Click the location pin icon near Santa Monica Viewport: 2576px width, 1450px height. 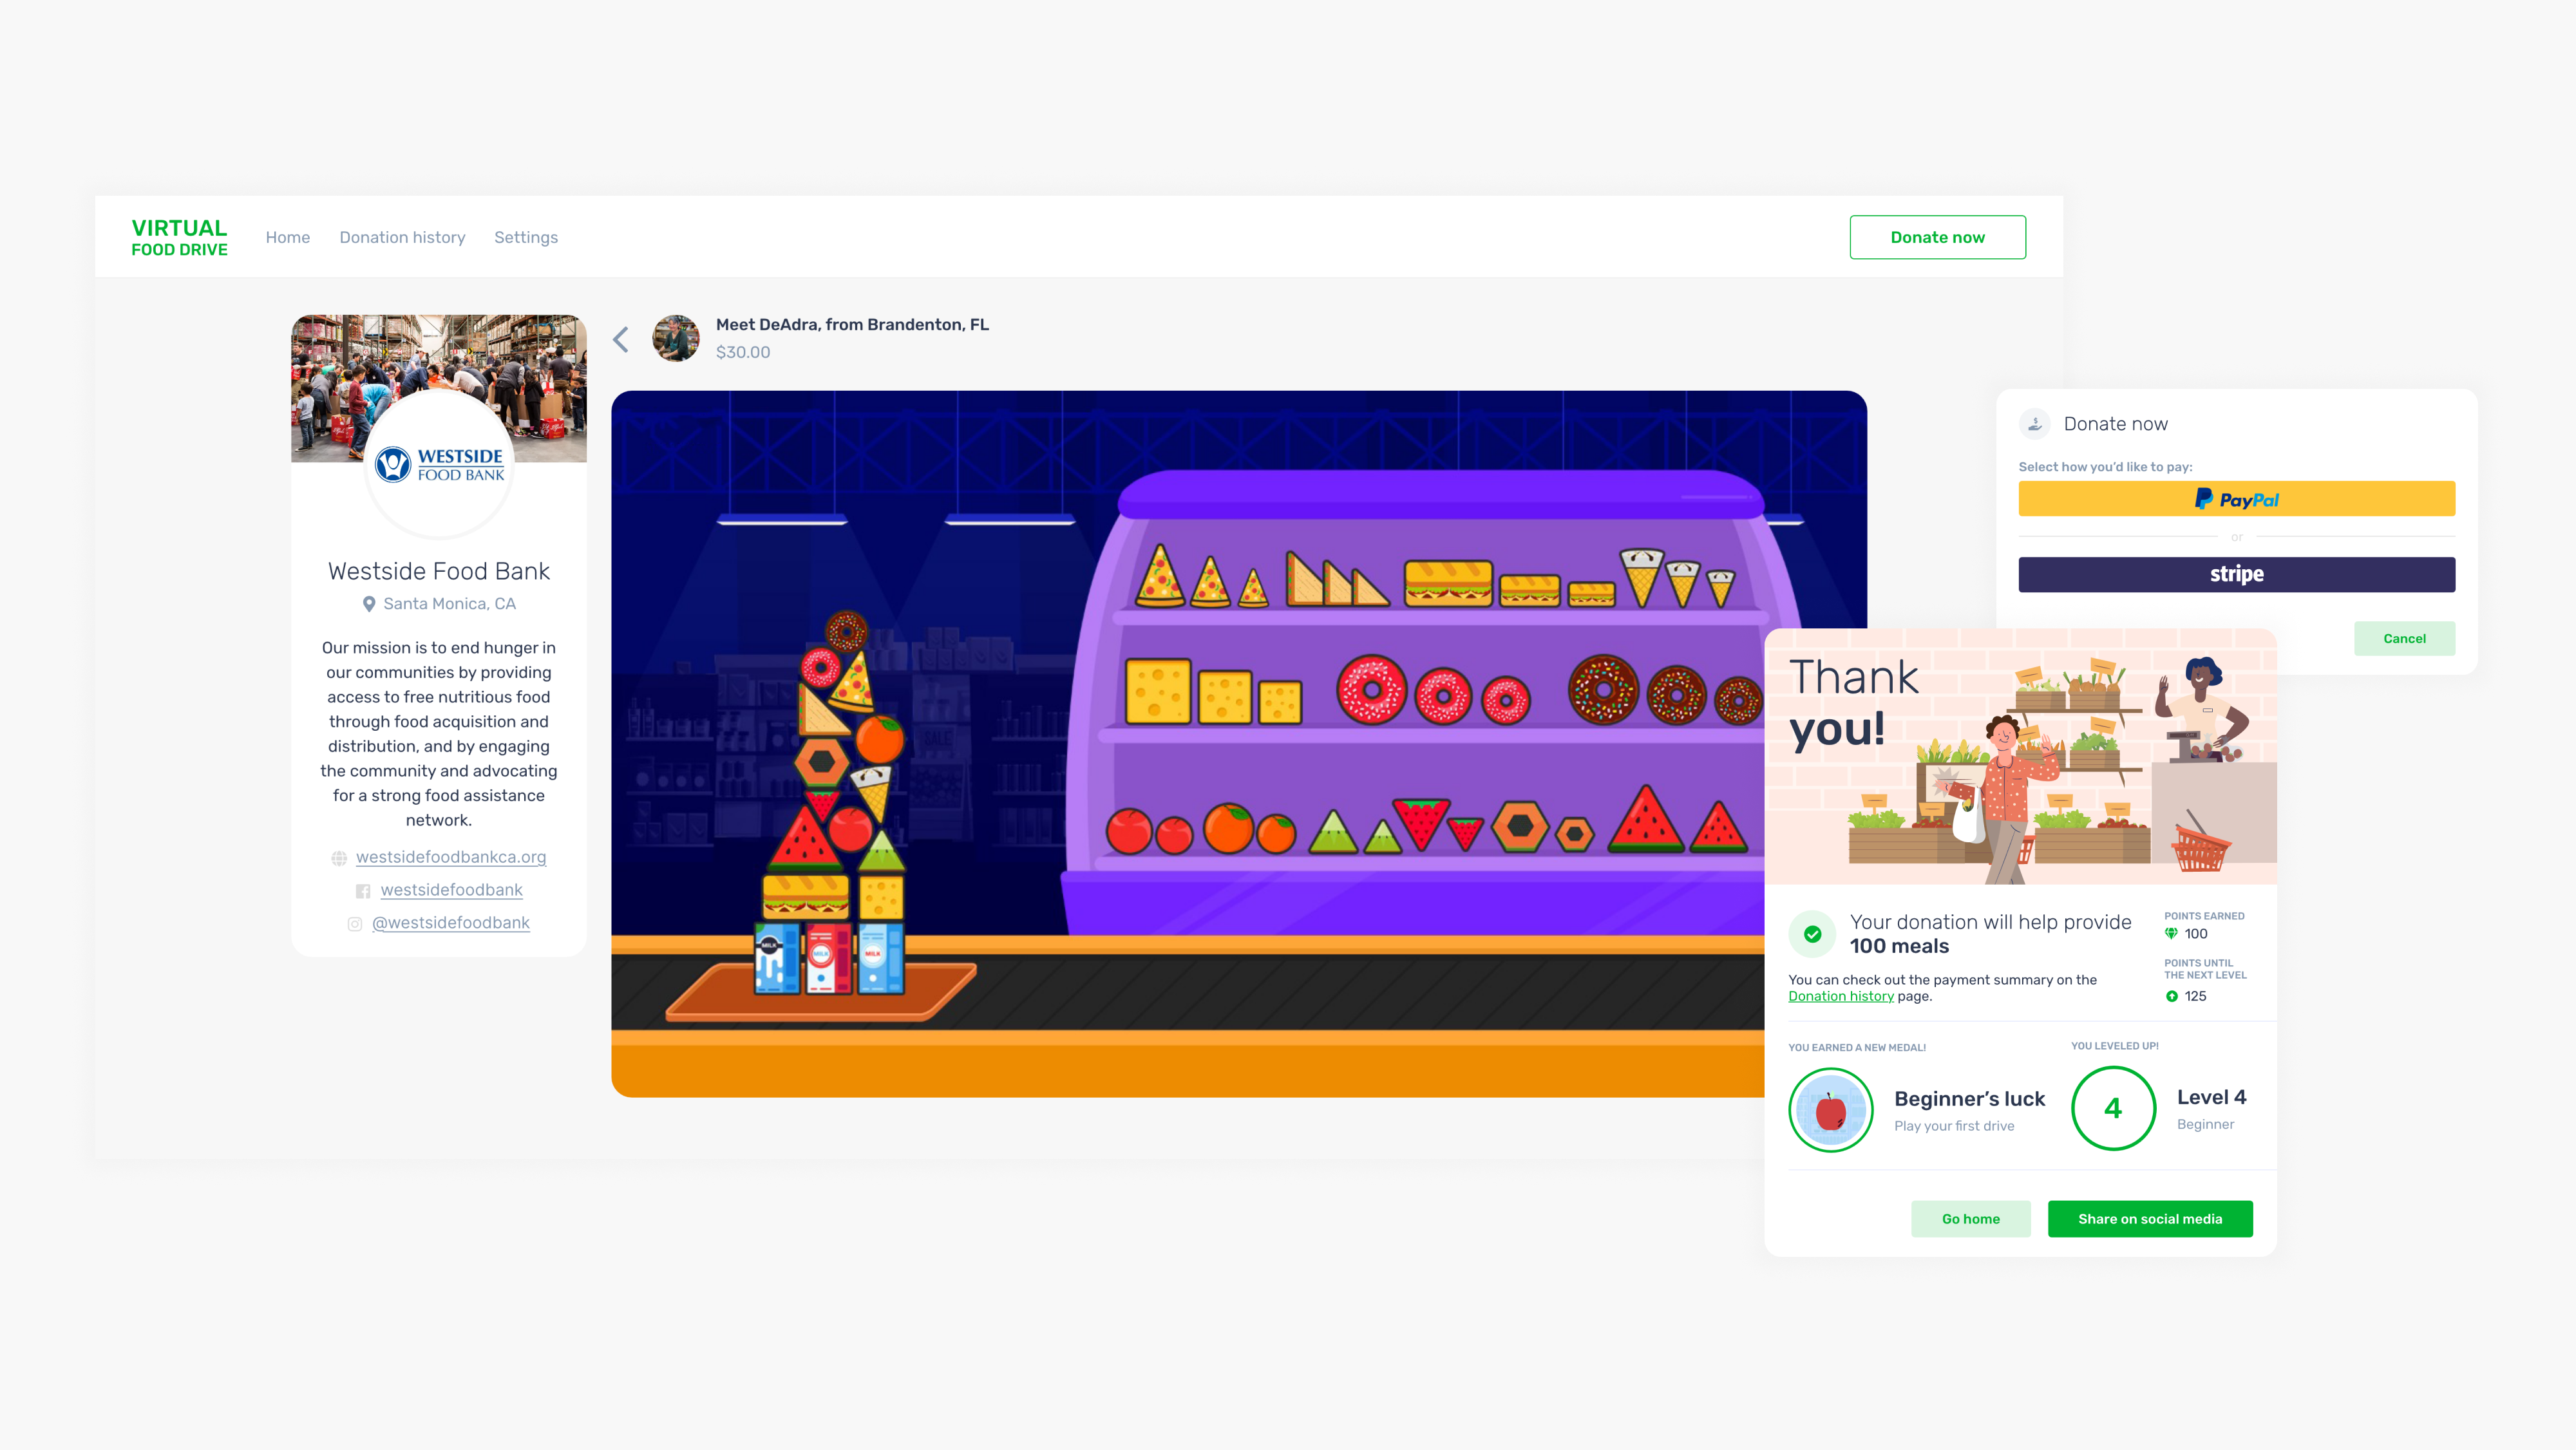click(x=369, y=604)
